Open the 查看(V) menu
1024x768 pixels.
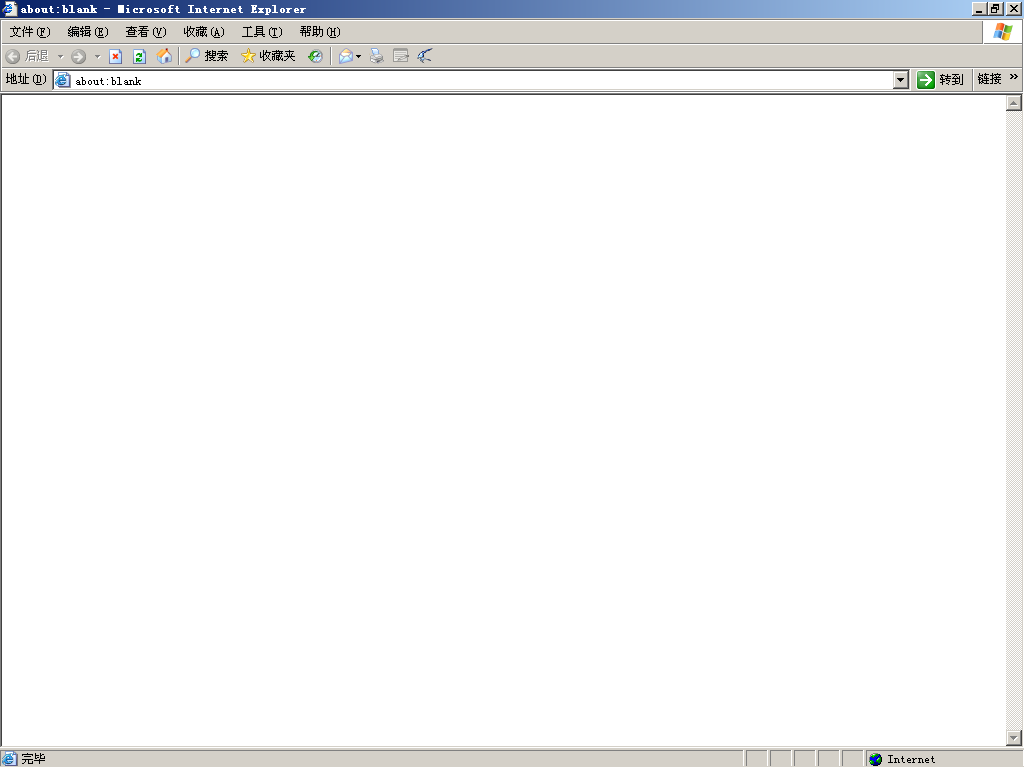point(146,32)
